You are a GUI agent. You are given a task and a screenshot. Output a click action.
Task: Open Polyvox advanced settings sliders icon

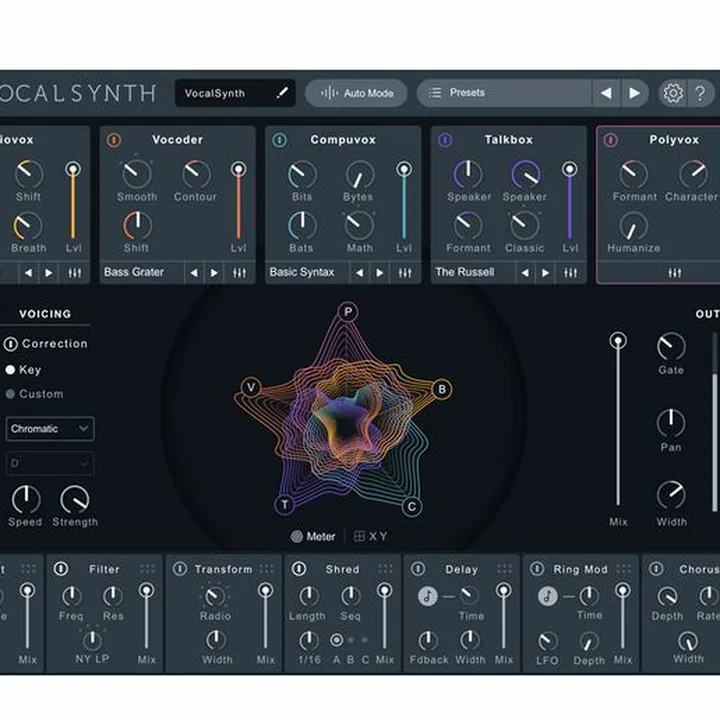pyautogui.click(x=675, y=273)
